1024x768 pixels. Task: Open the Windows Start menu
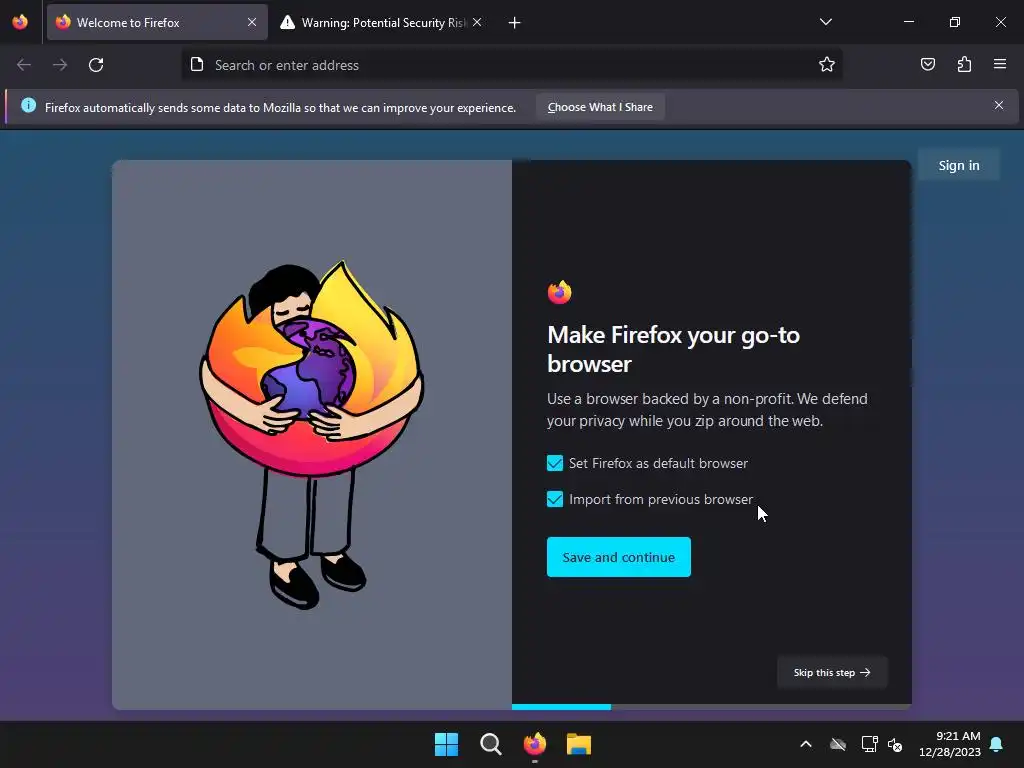pos(447,744)
